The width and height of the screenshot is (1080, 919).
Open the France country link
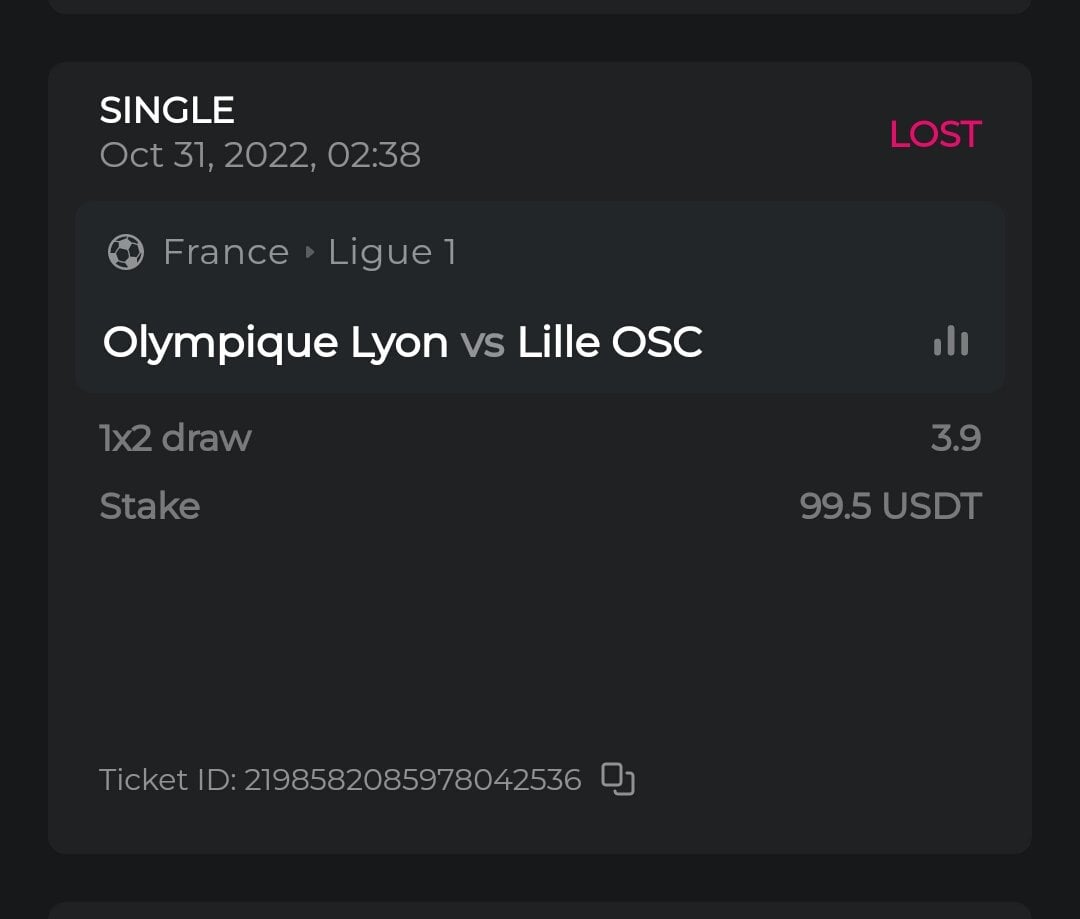tap(226, 252)
